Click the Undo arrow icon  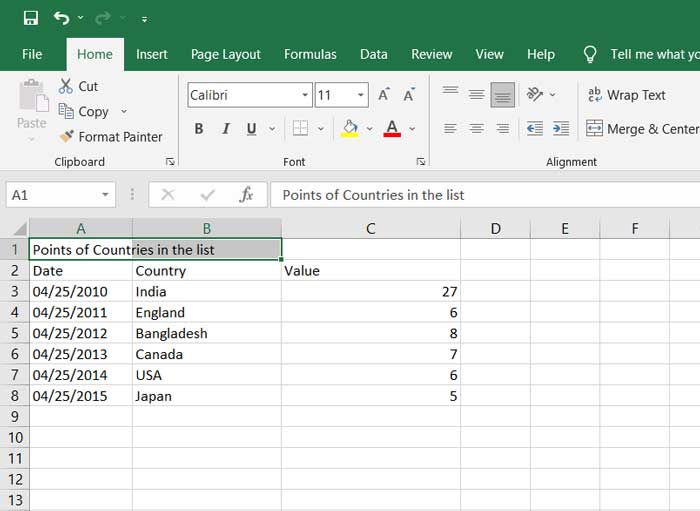pos(62,18)
